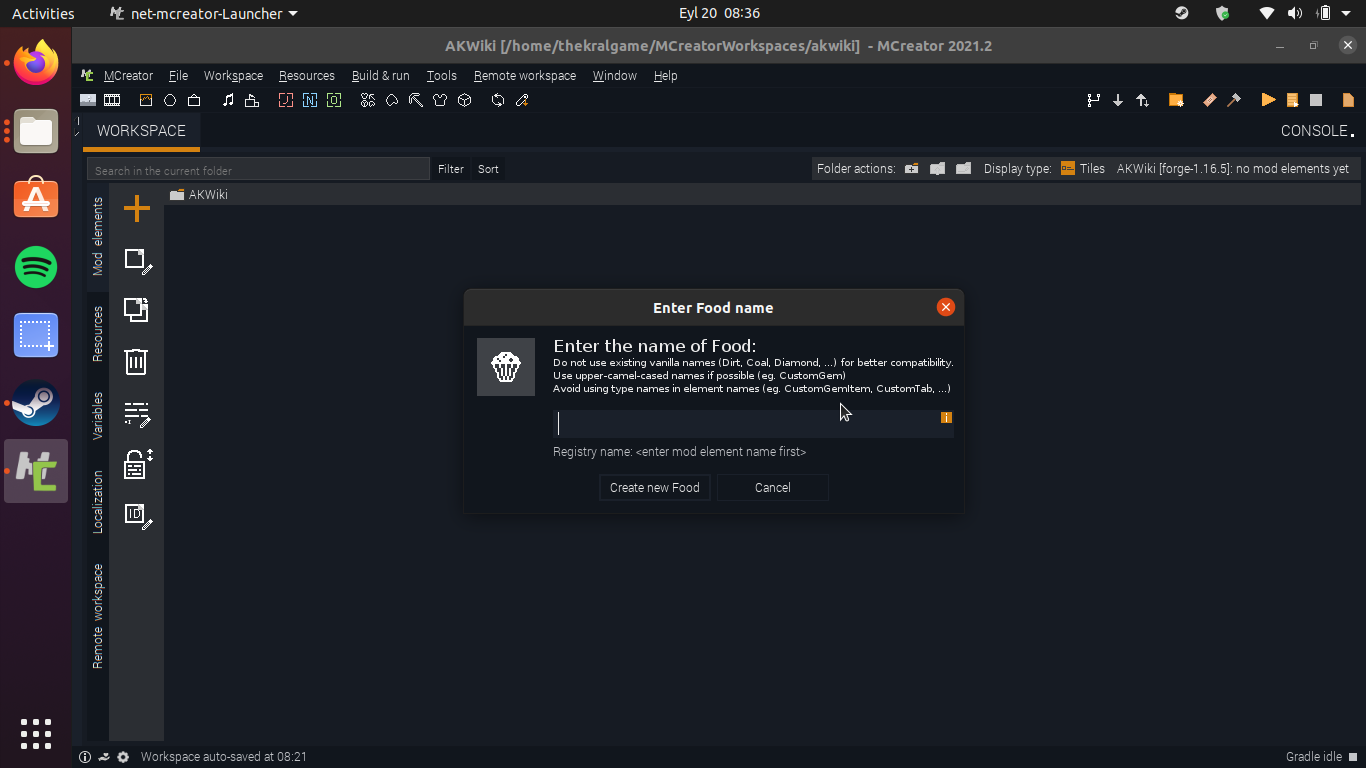The width and height of the screenshot is (1366, 768).
Task: Click the film strip animation toolbar icon
Action: click(112, 100)
